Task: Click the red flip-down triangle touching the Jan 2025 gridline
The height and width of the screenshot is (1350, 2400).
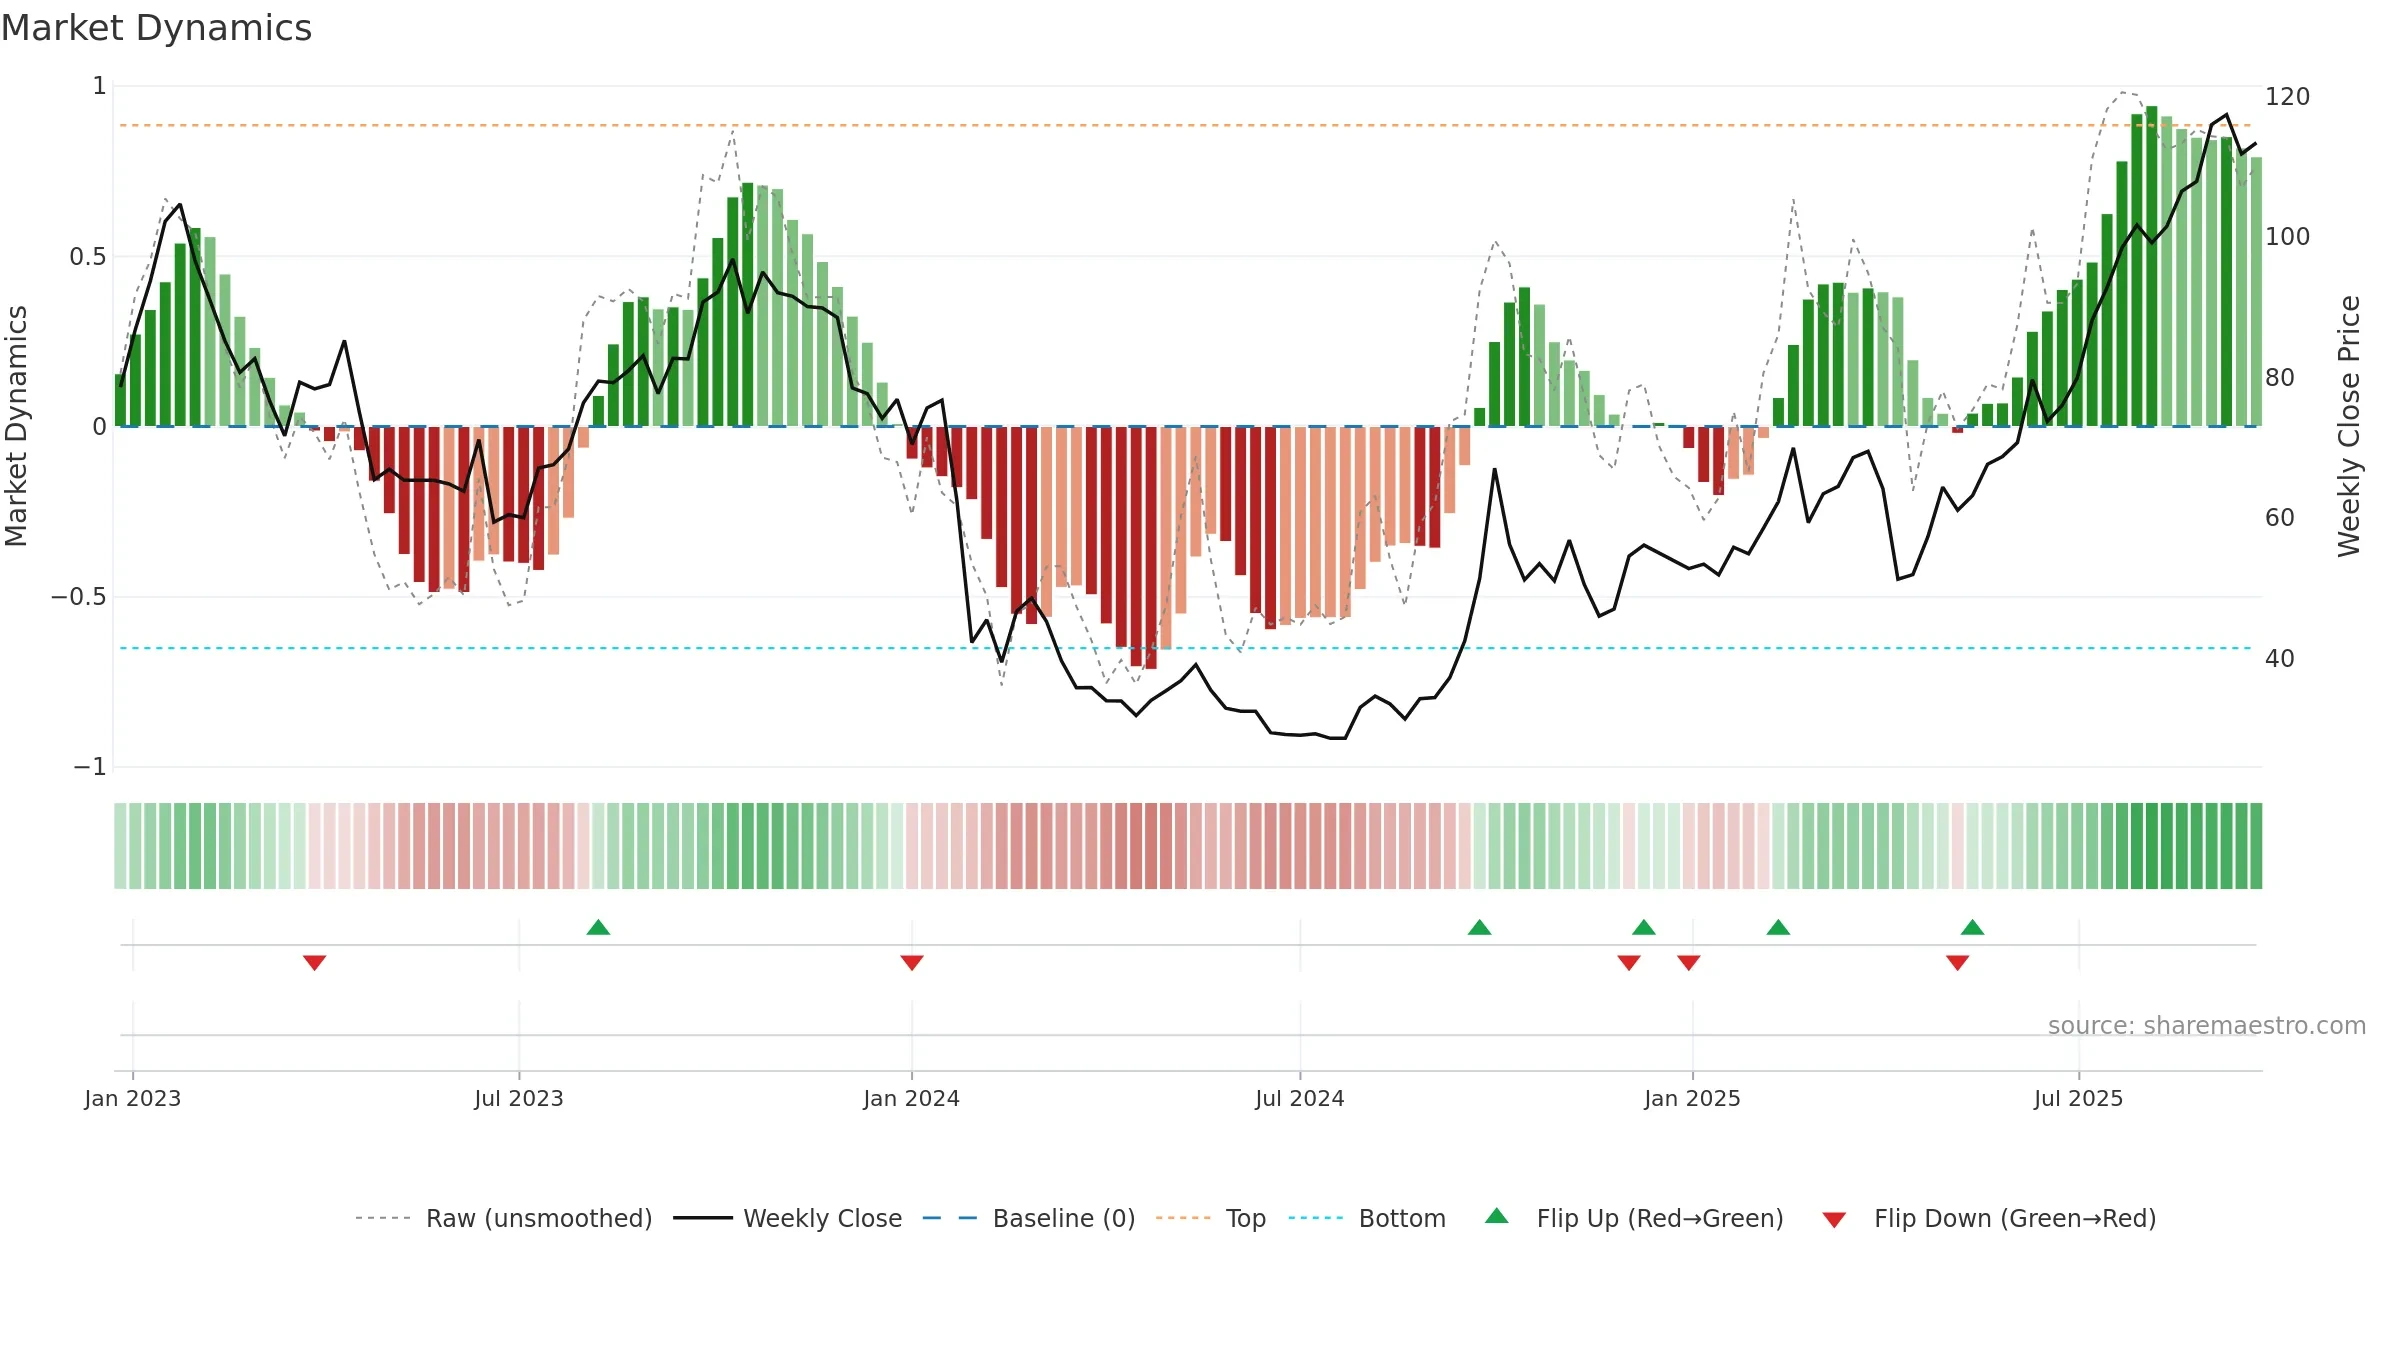Action: coord(1688,963)
